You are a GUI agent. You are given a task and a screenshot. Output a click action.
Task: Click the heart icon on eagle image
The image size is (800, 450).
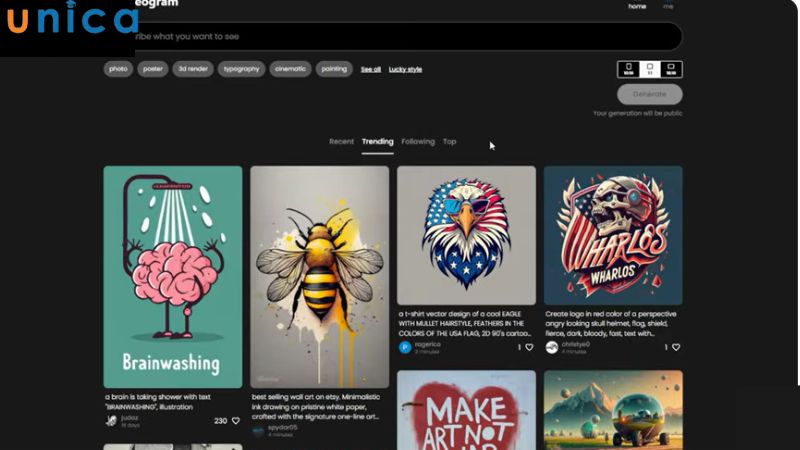click(x=529, y=347)
